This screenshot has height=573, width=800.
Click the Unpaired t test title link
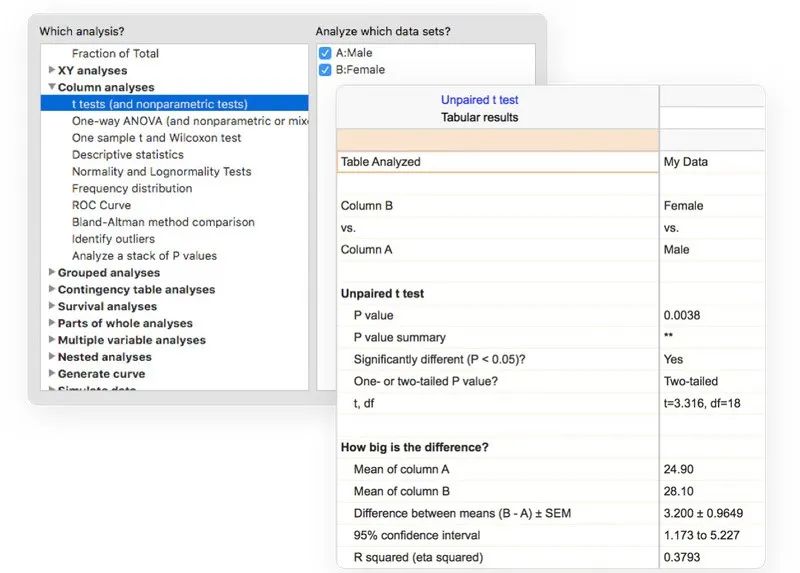pyautogui.click(x=479, y=100)
